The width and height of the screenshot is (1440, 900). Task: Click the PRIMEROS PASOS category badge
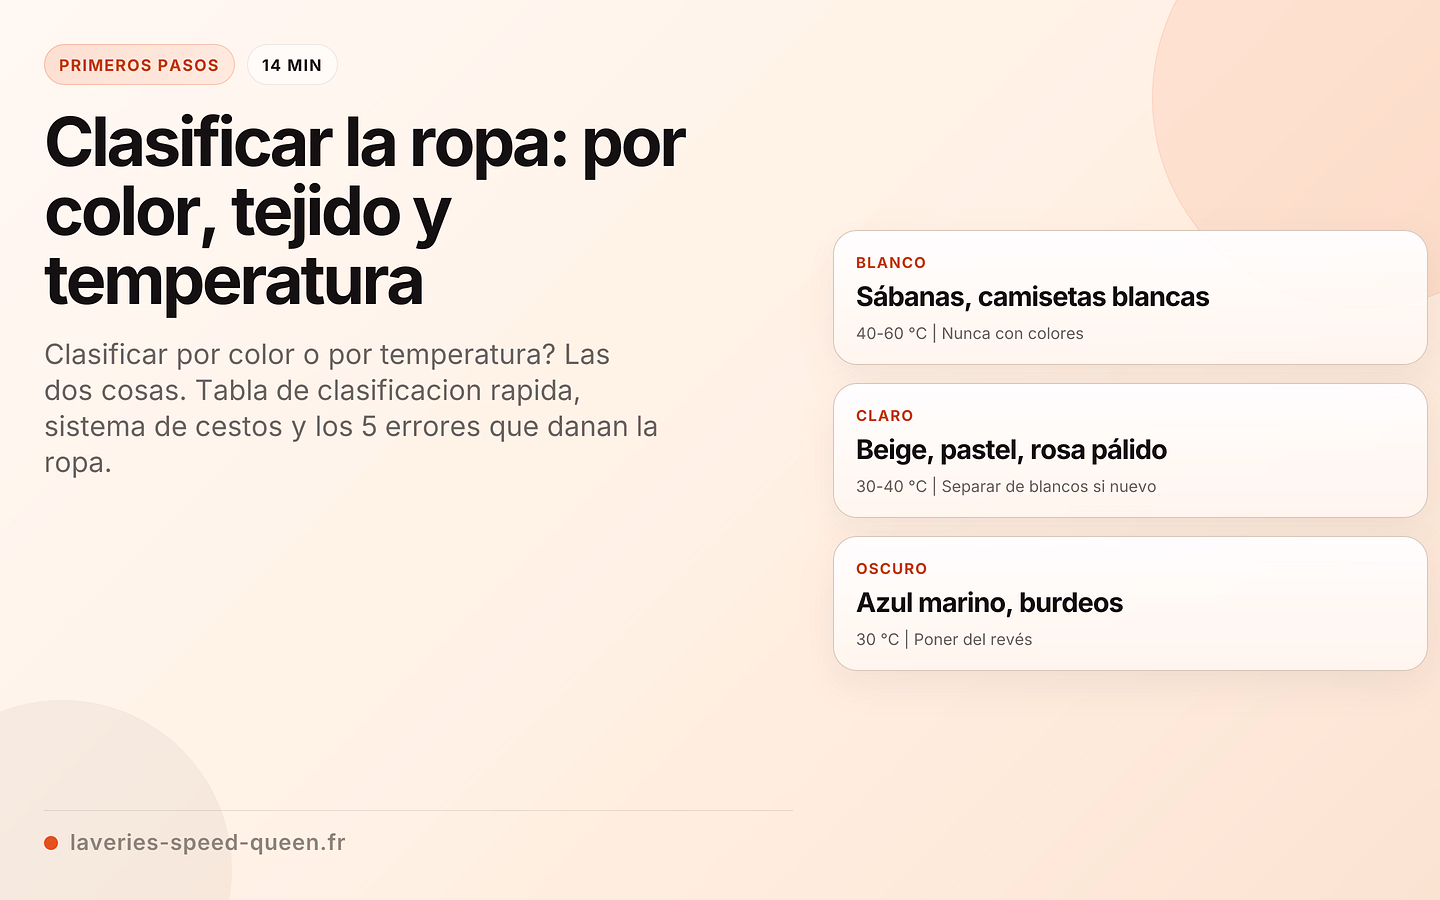point(139,65)
